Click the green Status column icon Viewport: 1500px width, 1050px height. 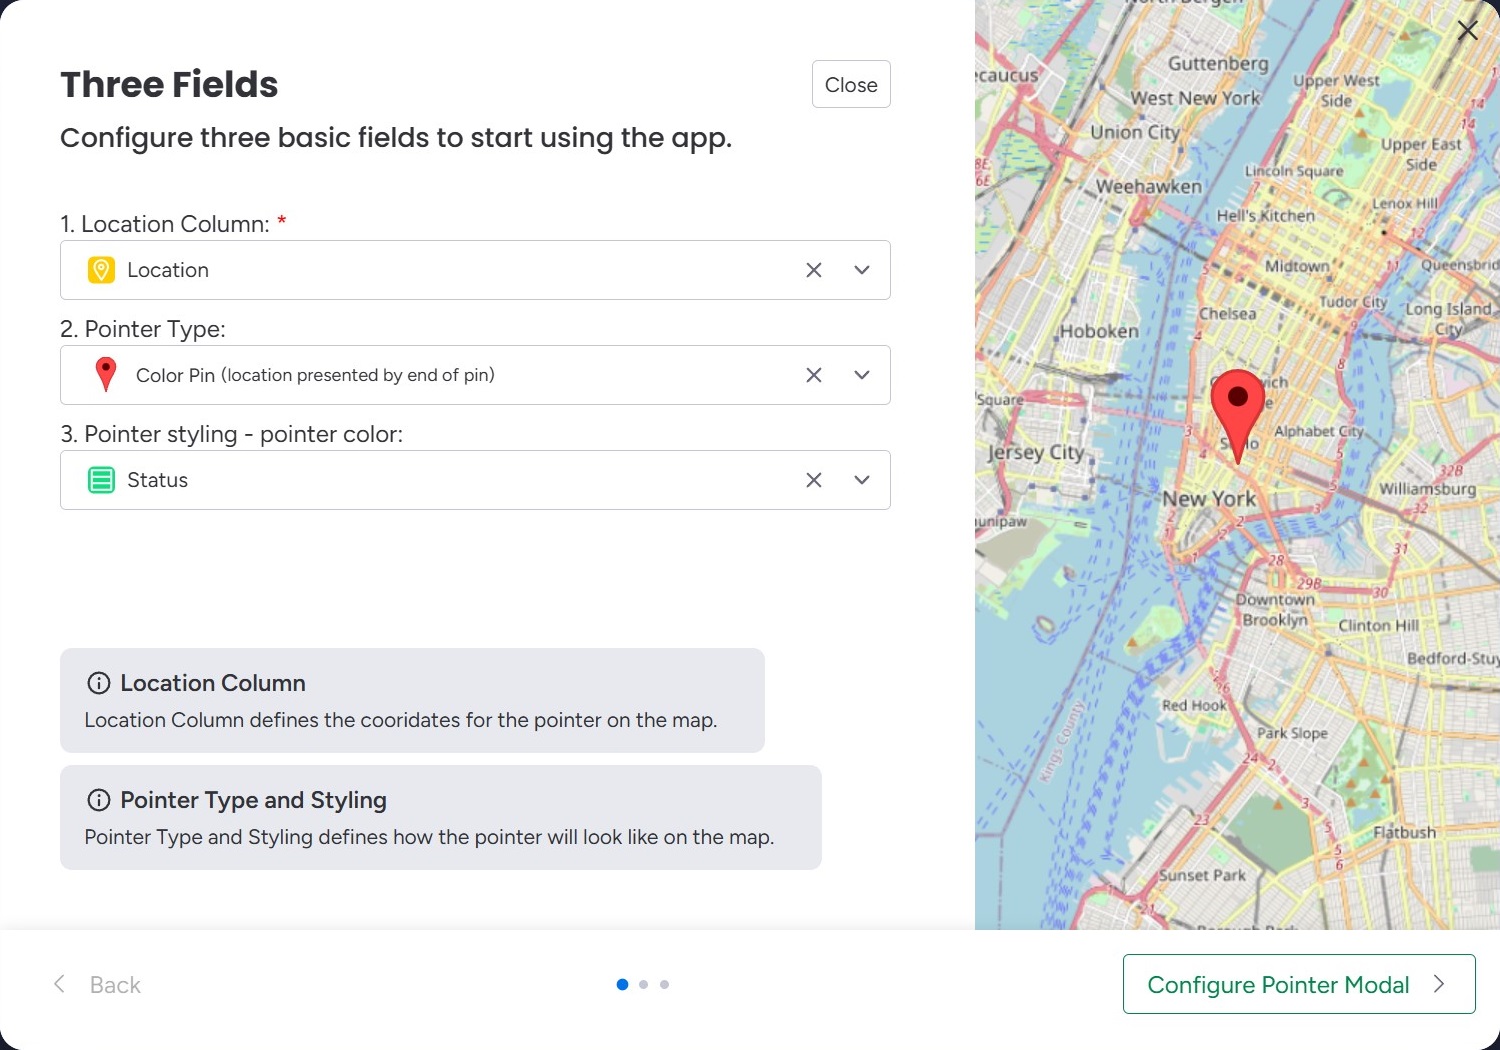pos(101,480)
